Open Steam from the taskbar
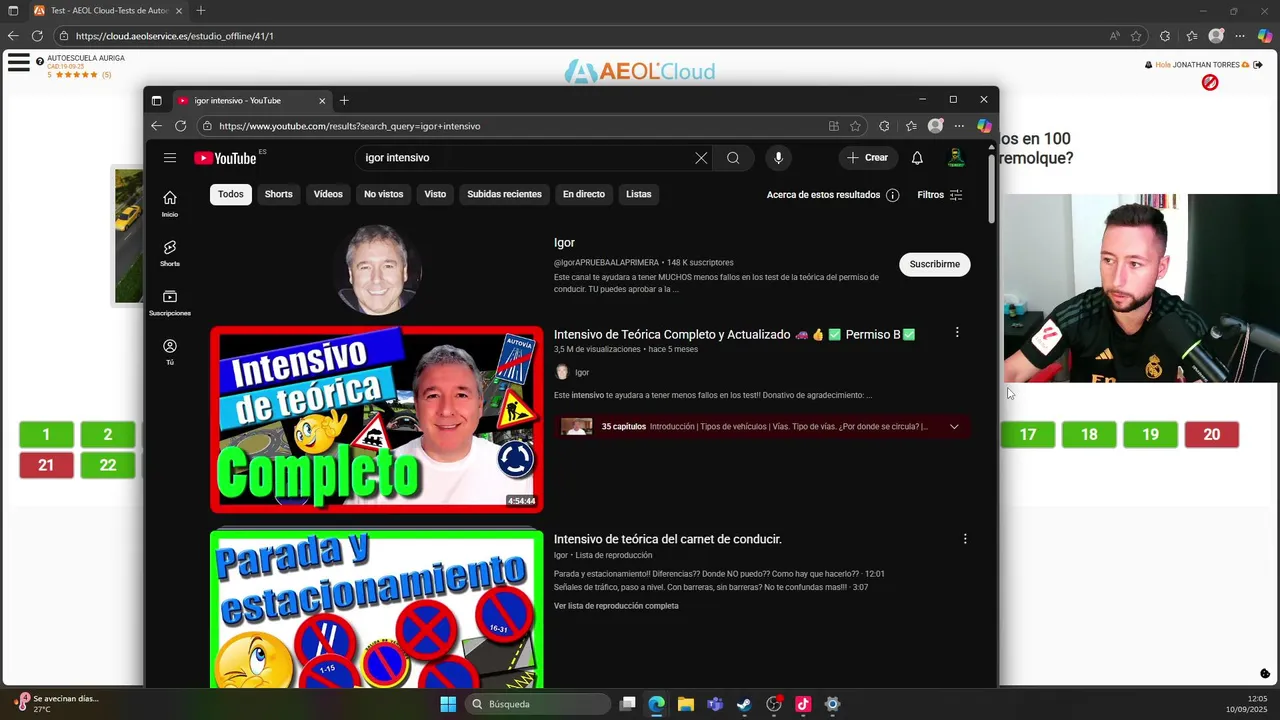 [x=744, y=704]
